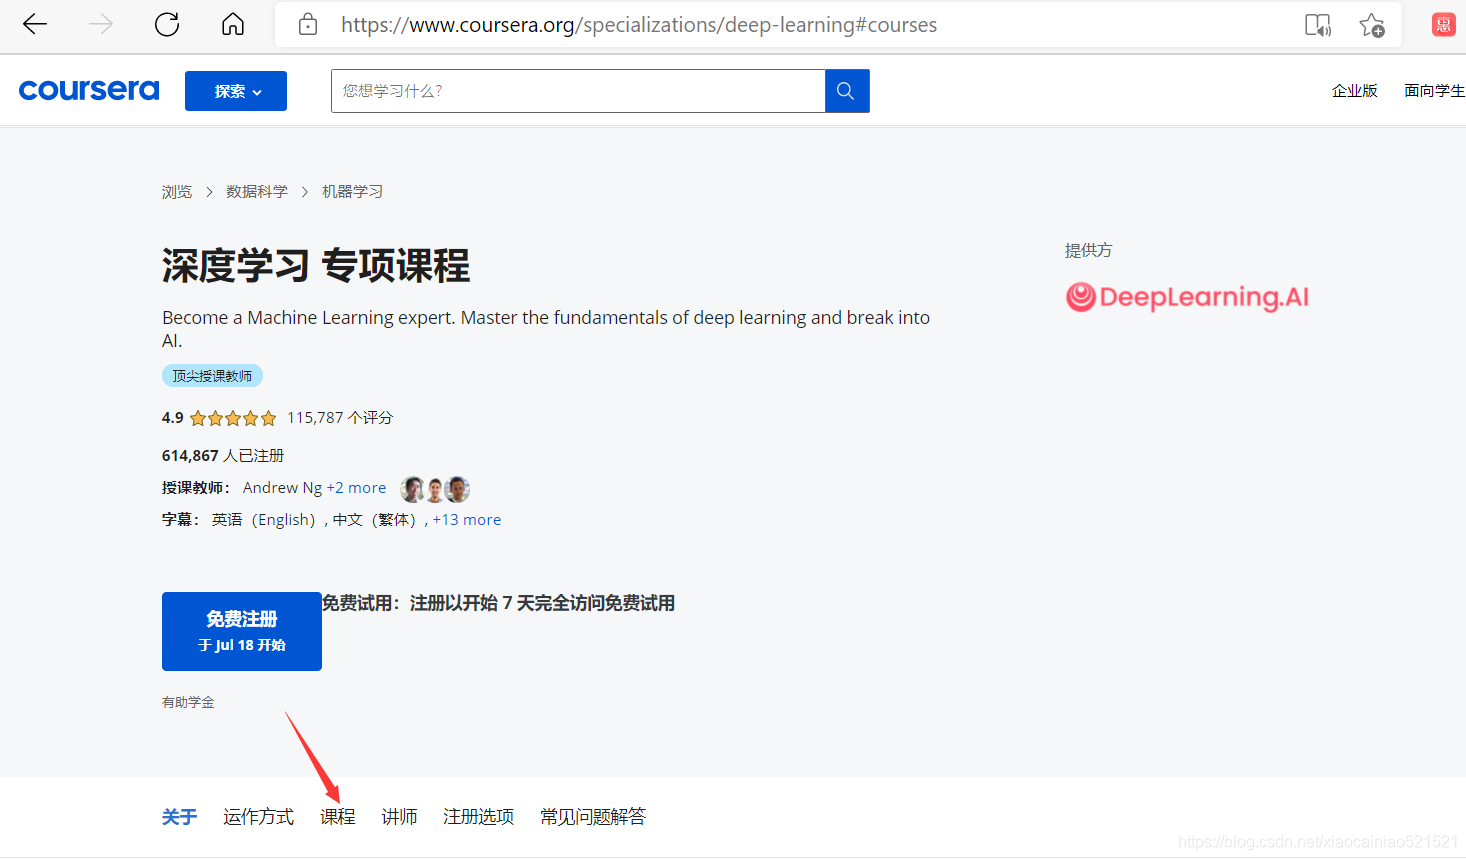Click the 数据科学 breadcrumb
The height and width of the screenshot is (860, 1466).
pos(257,192)
